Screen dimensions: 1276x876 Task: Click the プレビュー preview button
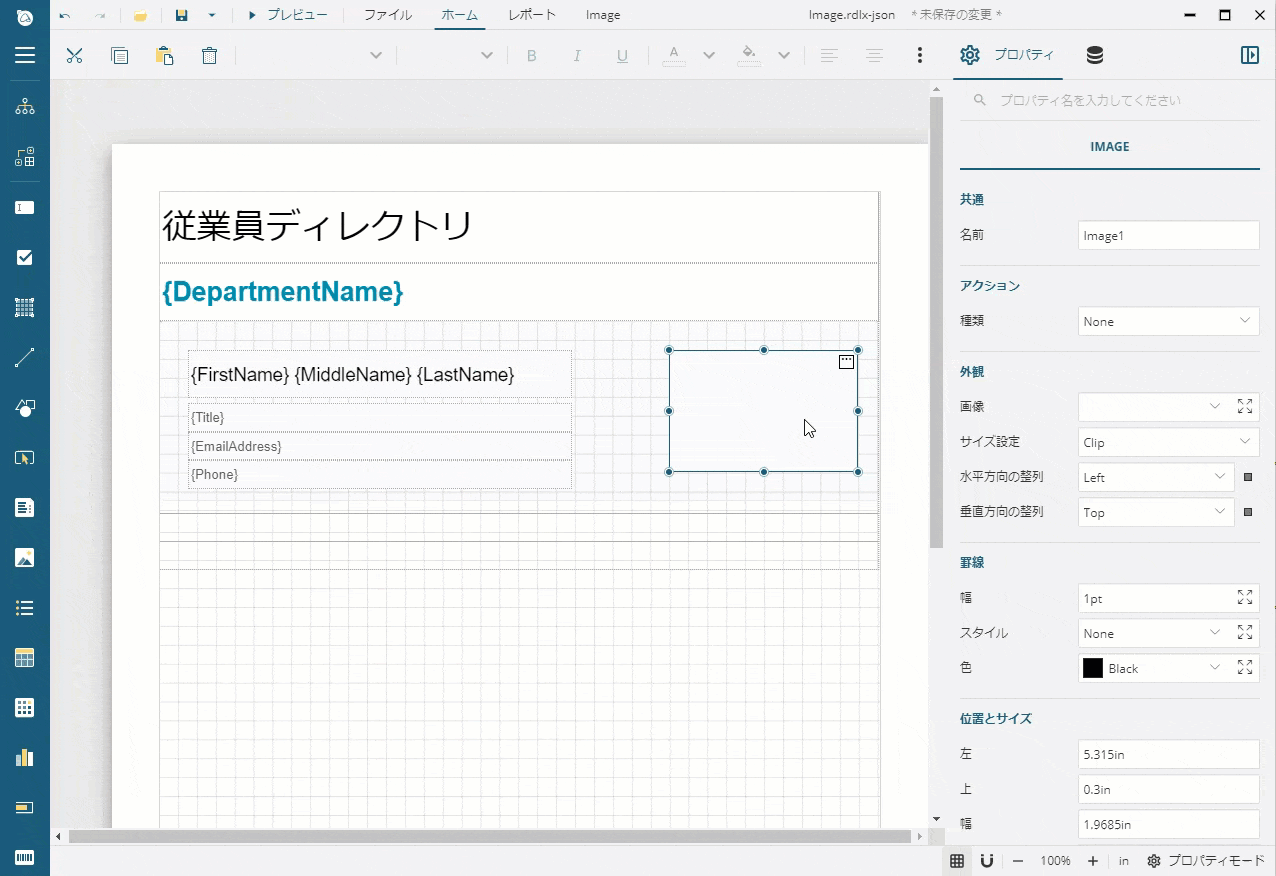tap(287, 15)
